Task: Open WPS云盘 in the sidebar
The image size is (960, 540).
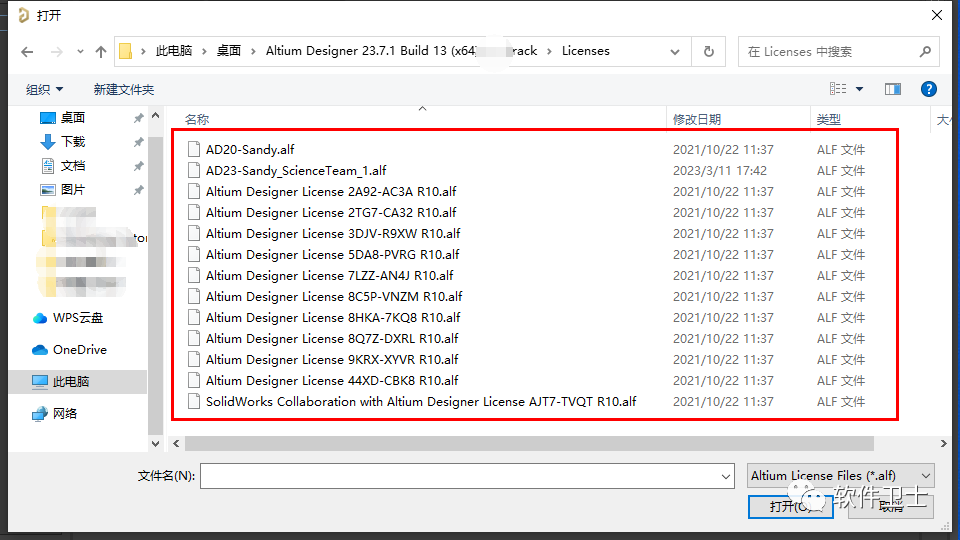Action: click(x=78, y=318)
